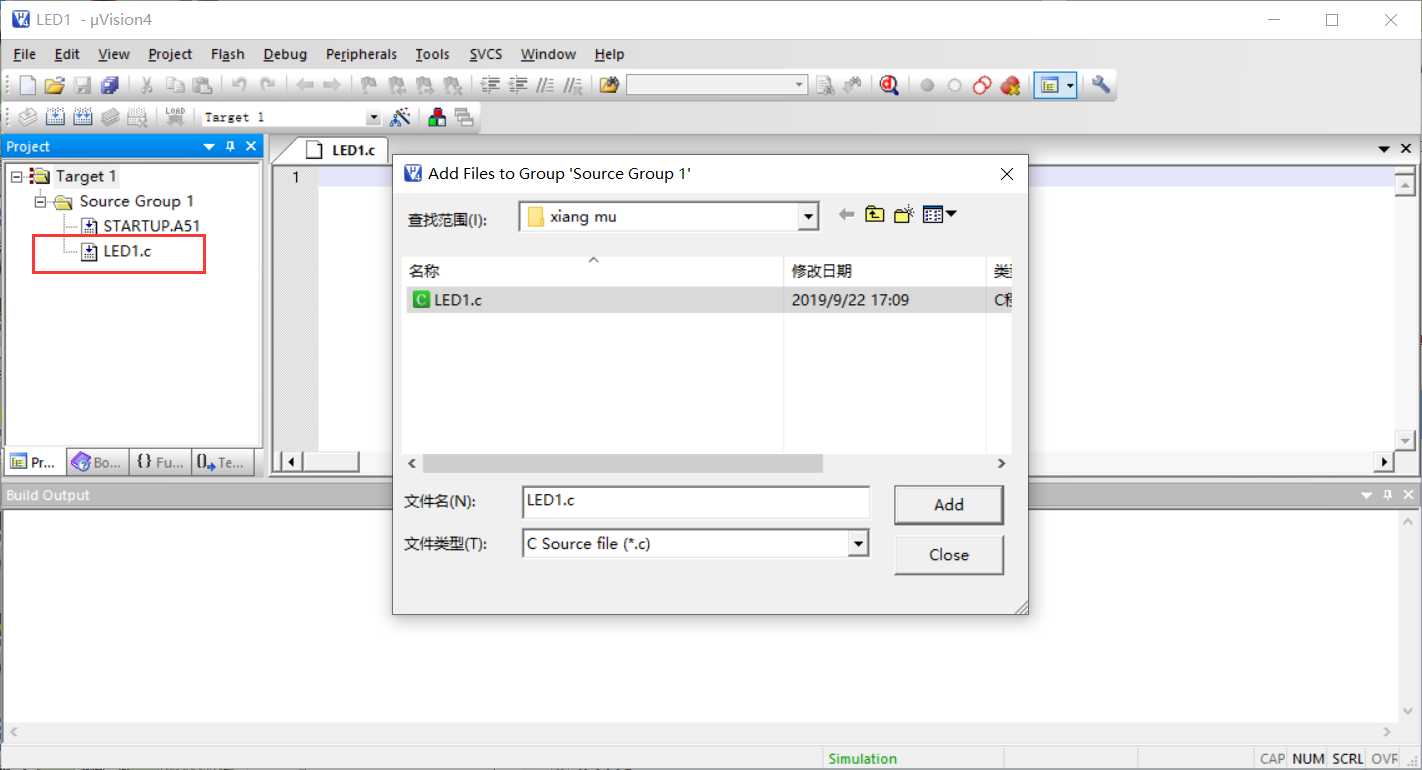Undo the last edit

point(239,86)
